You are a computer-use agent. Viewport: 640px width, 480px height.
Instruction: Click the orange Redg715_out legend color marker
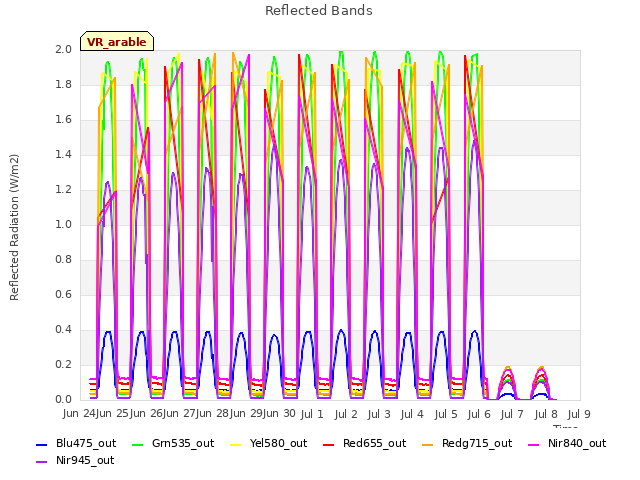pos(428,444)
